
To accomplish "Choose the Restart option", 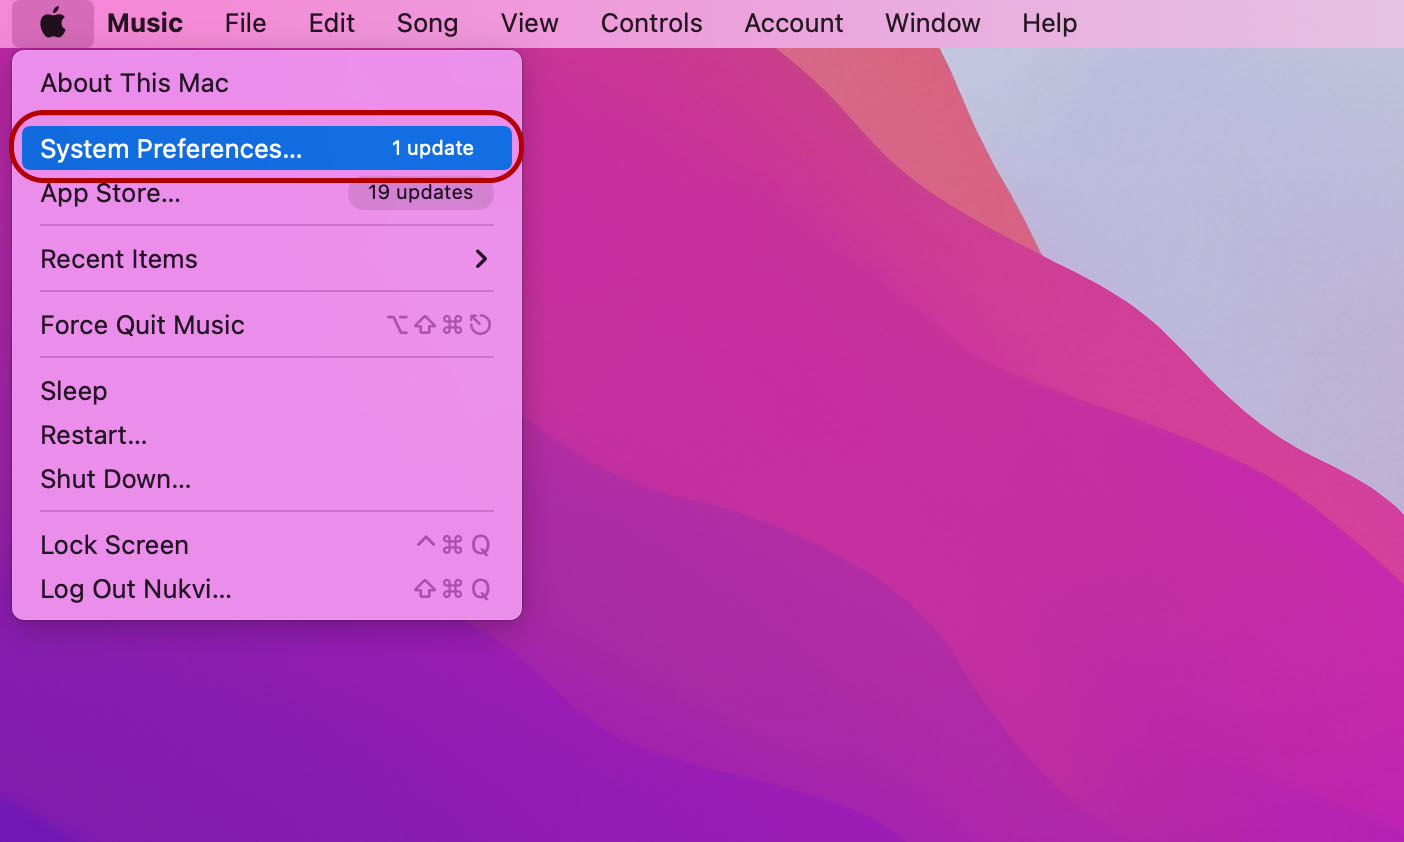I will [94, 435].
